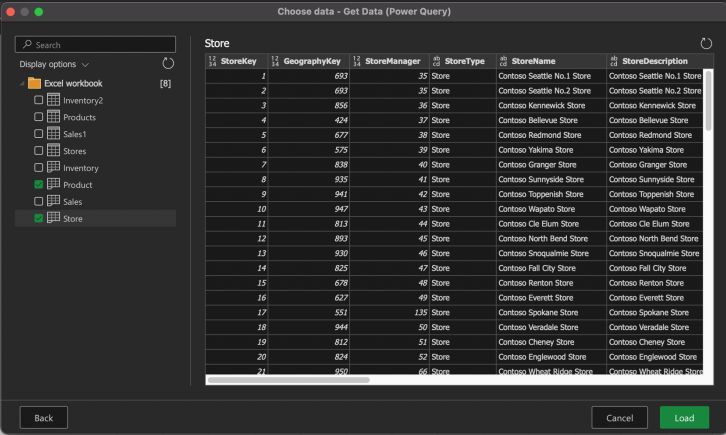
Task: Click the Store sheet icon
Action: pos(54,218)
